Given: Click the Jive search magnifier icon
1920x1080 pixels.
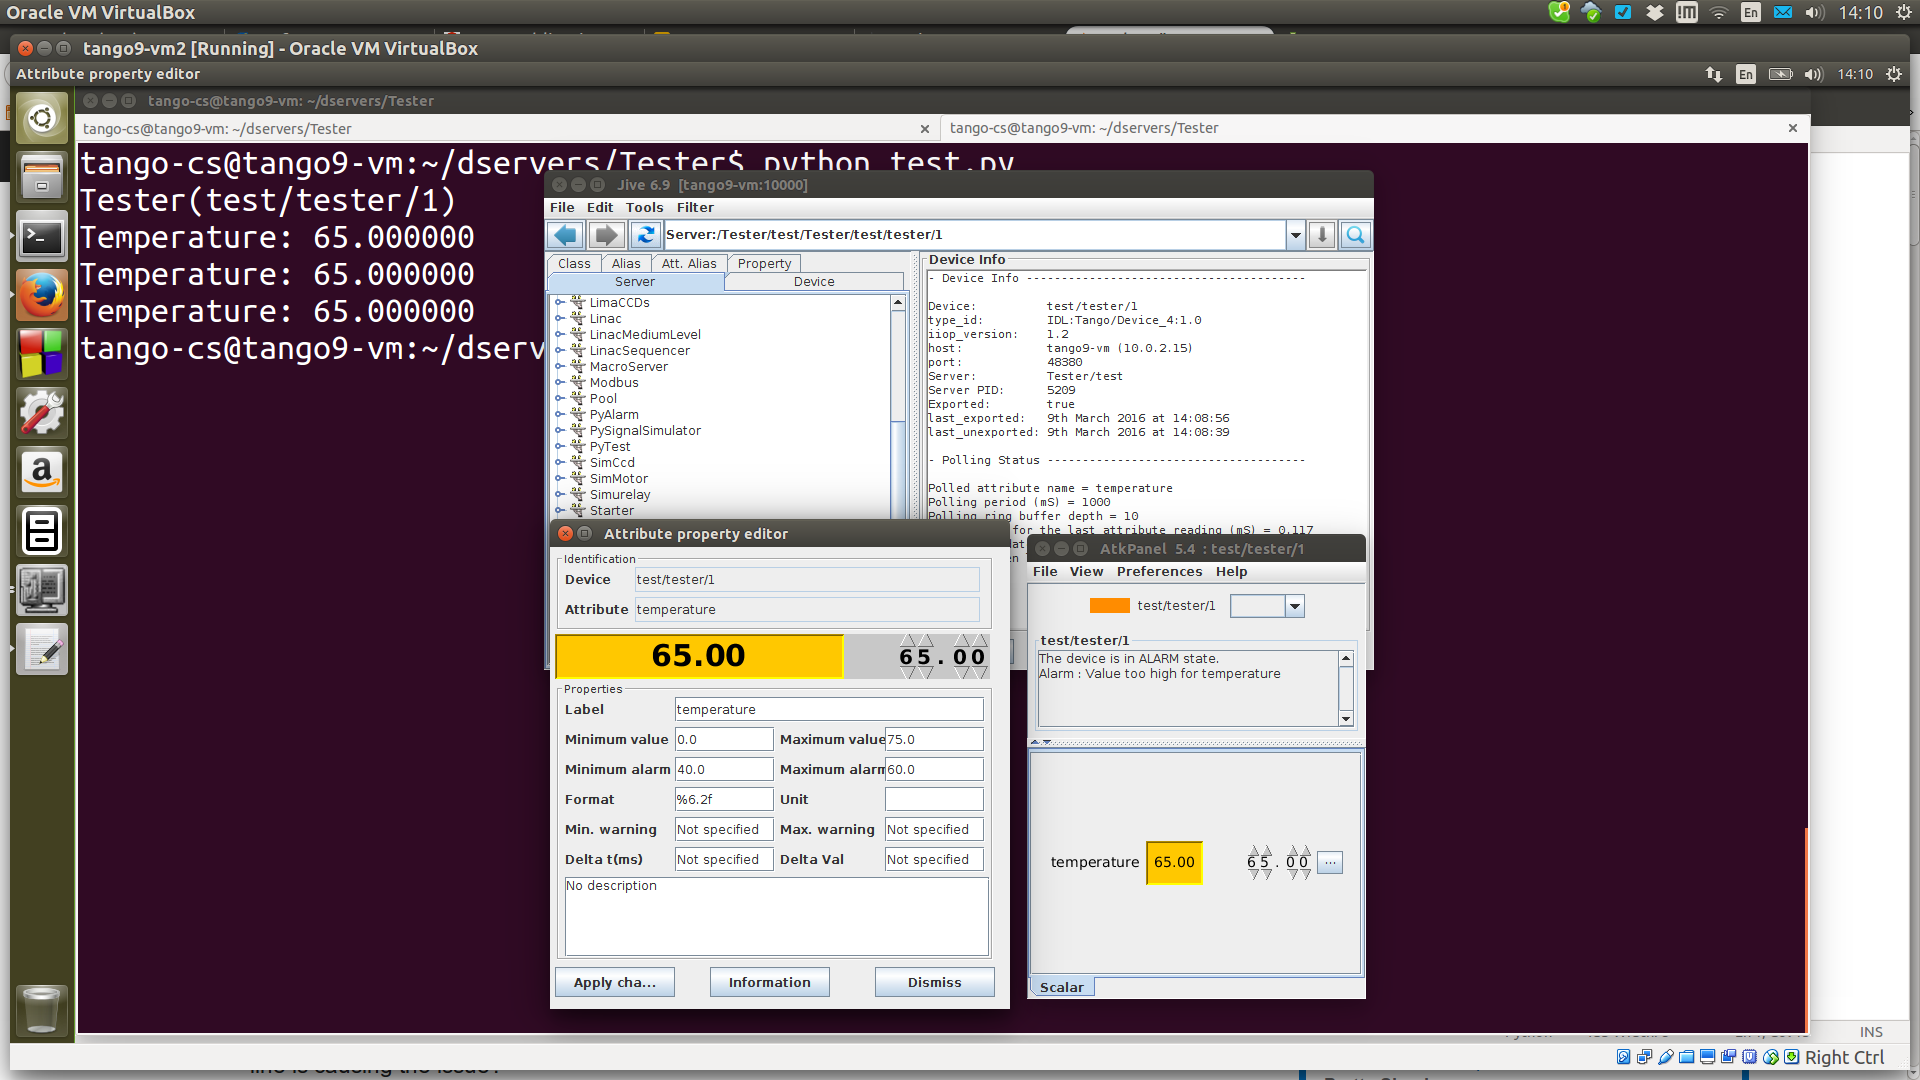Looking at the screenshot, I should [1356, 235].
